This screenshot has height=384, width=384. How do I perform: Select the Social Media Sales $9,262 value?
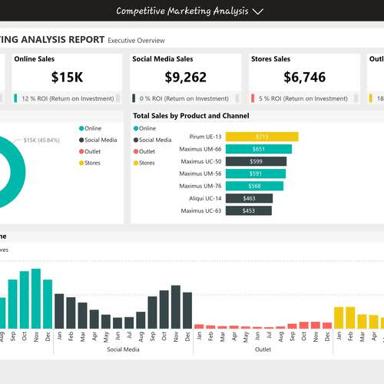coord(186,77)
